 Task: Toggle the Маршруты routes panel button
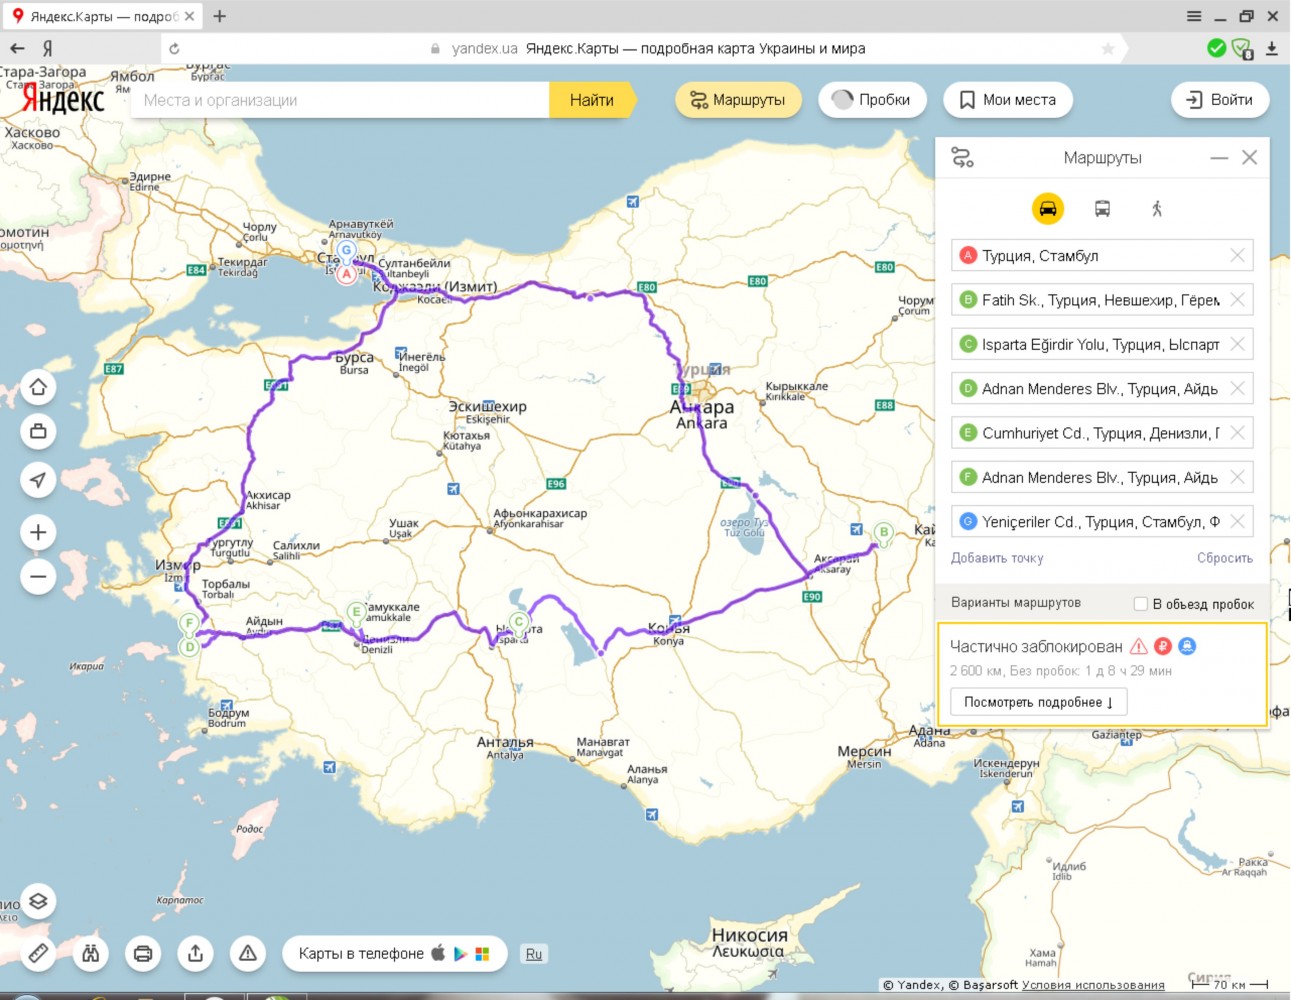point(738,99)
